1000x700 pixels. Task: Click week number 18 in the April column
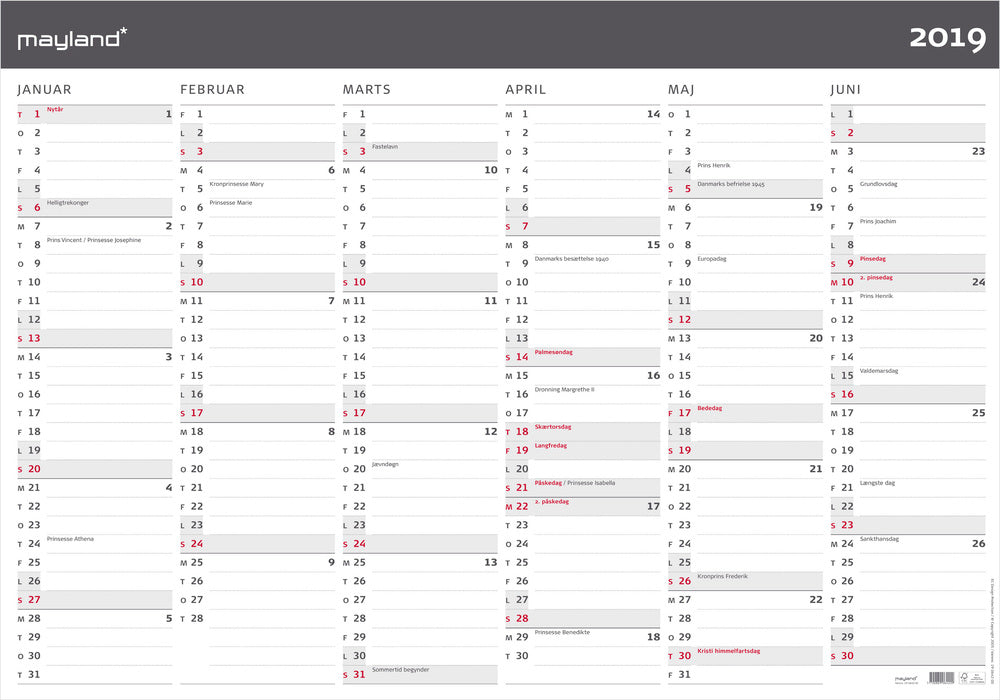tap(653, 637)
